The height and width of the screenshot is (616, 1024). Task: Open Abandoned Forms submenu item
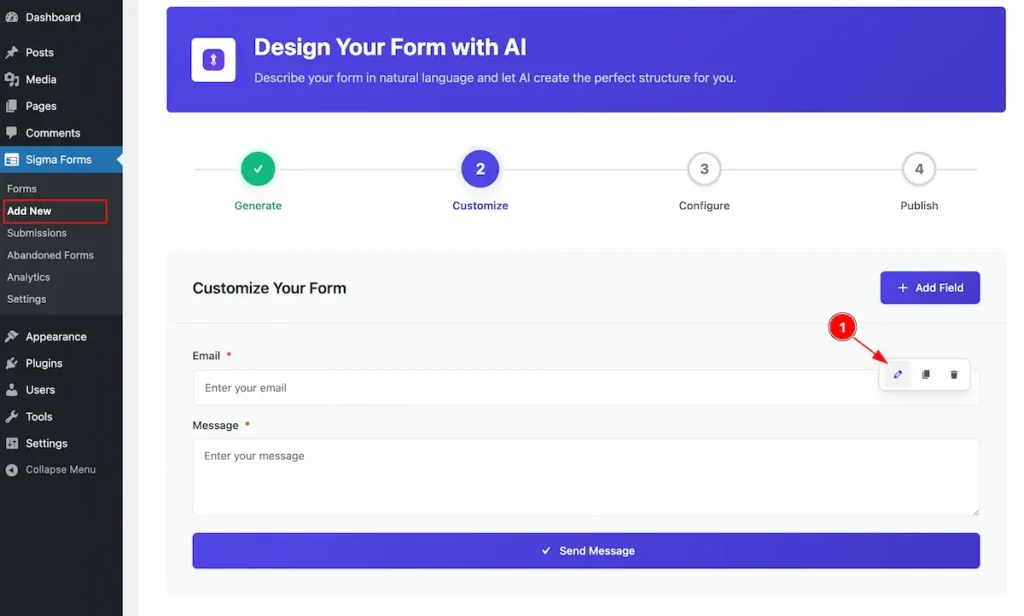[50, 255]
